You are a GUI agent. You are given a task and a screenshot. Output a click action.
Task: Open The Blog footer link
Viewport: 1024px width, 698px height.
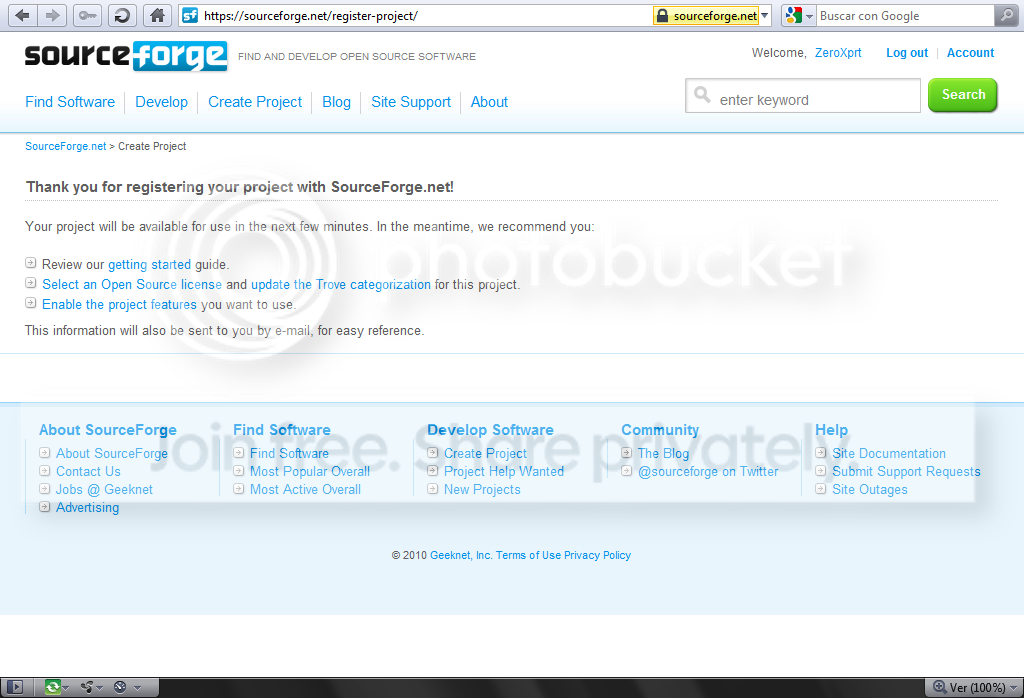pyautogui.click(x=663, y=453)
